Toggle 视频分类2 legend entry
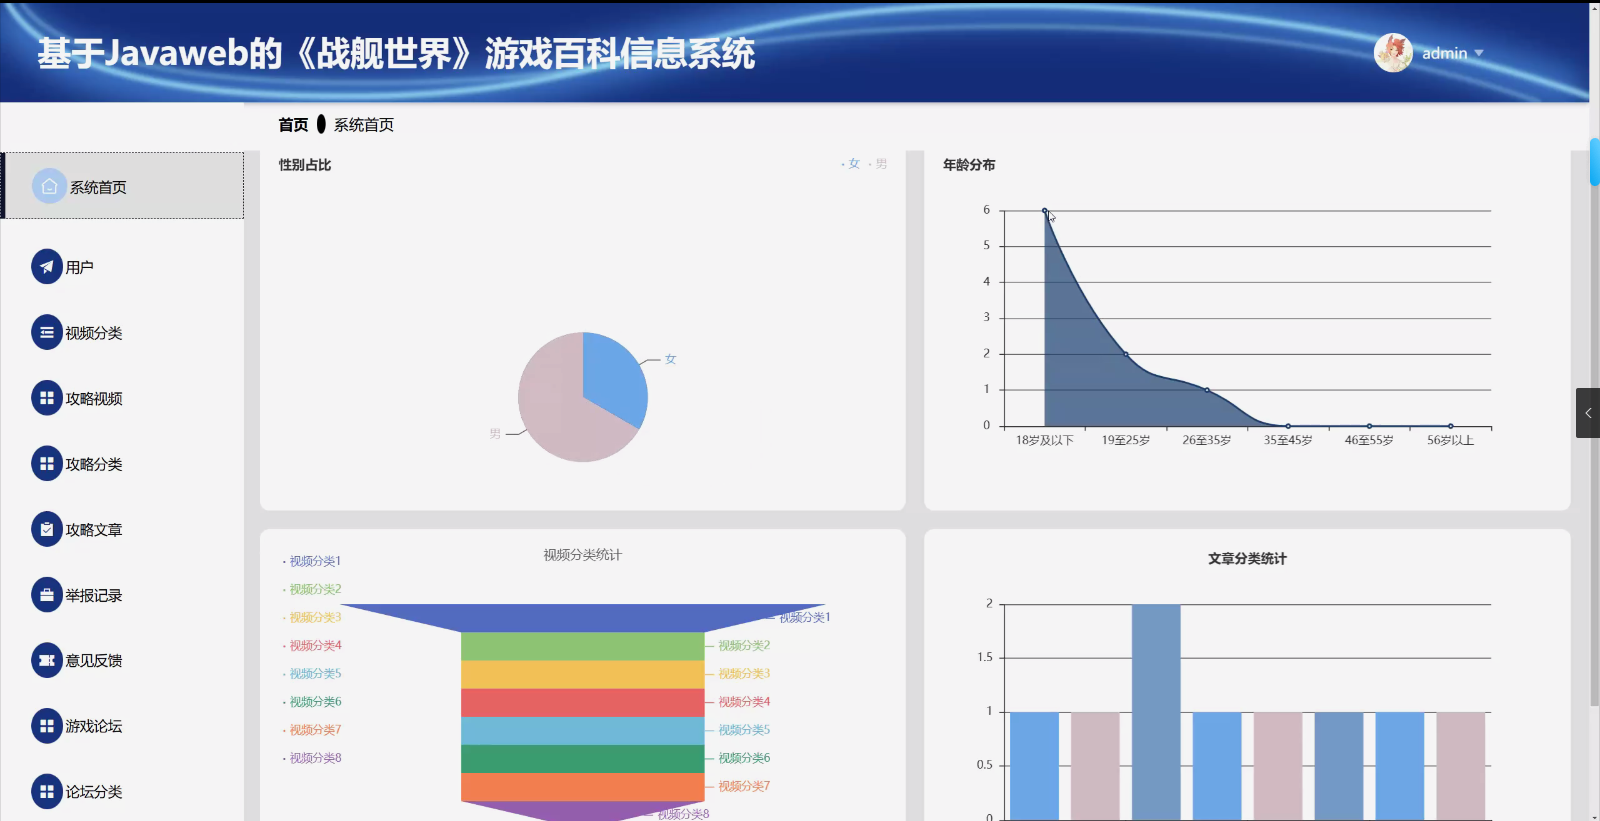The image size is (1600, 821). [x=313, y=589]
